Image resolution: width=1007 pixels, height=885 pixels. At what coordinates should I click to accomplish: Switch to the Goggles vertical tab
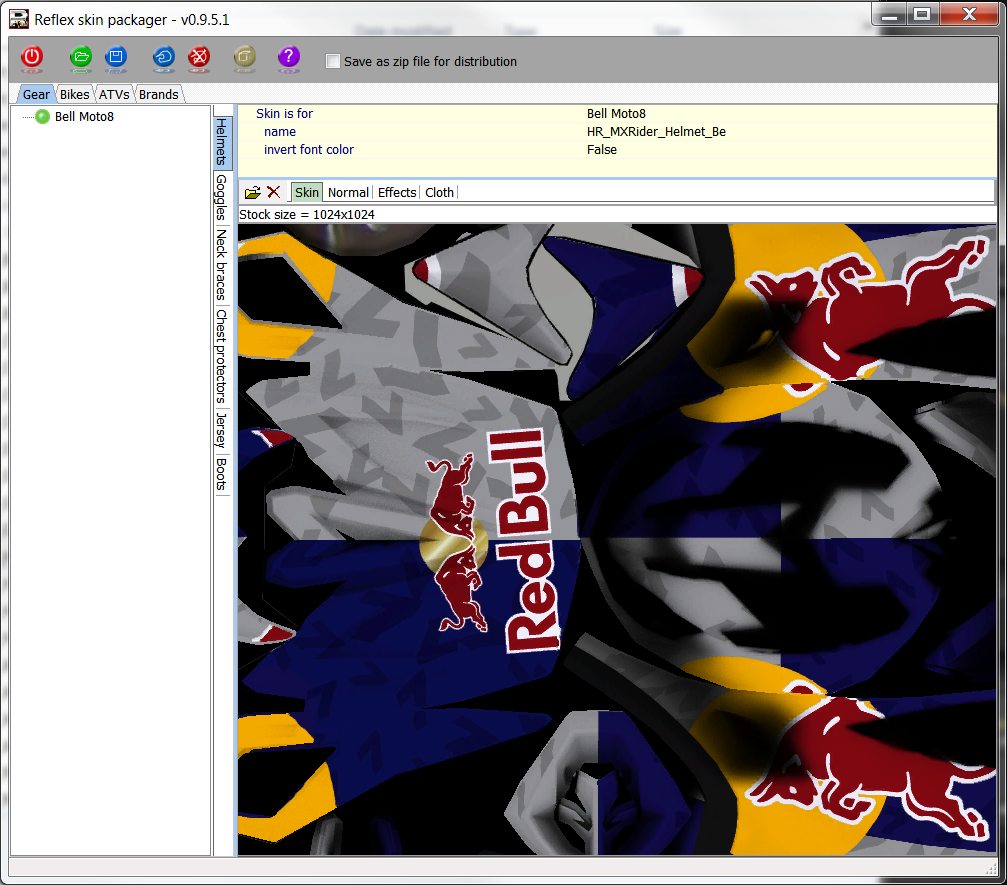pos(221,198)
